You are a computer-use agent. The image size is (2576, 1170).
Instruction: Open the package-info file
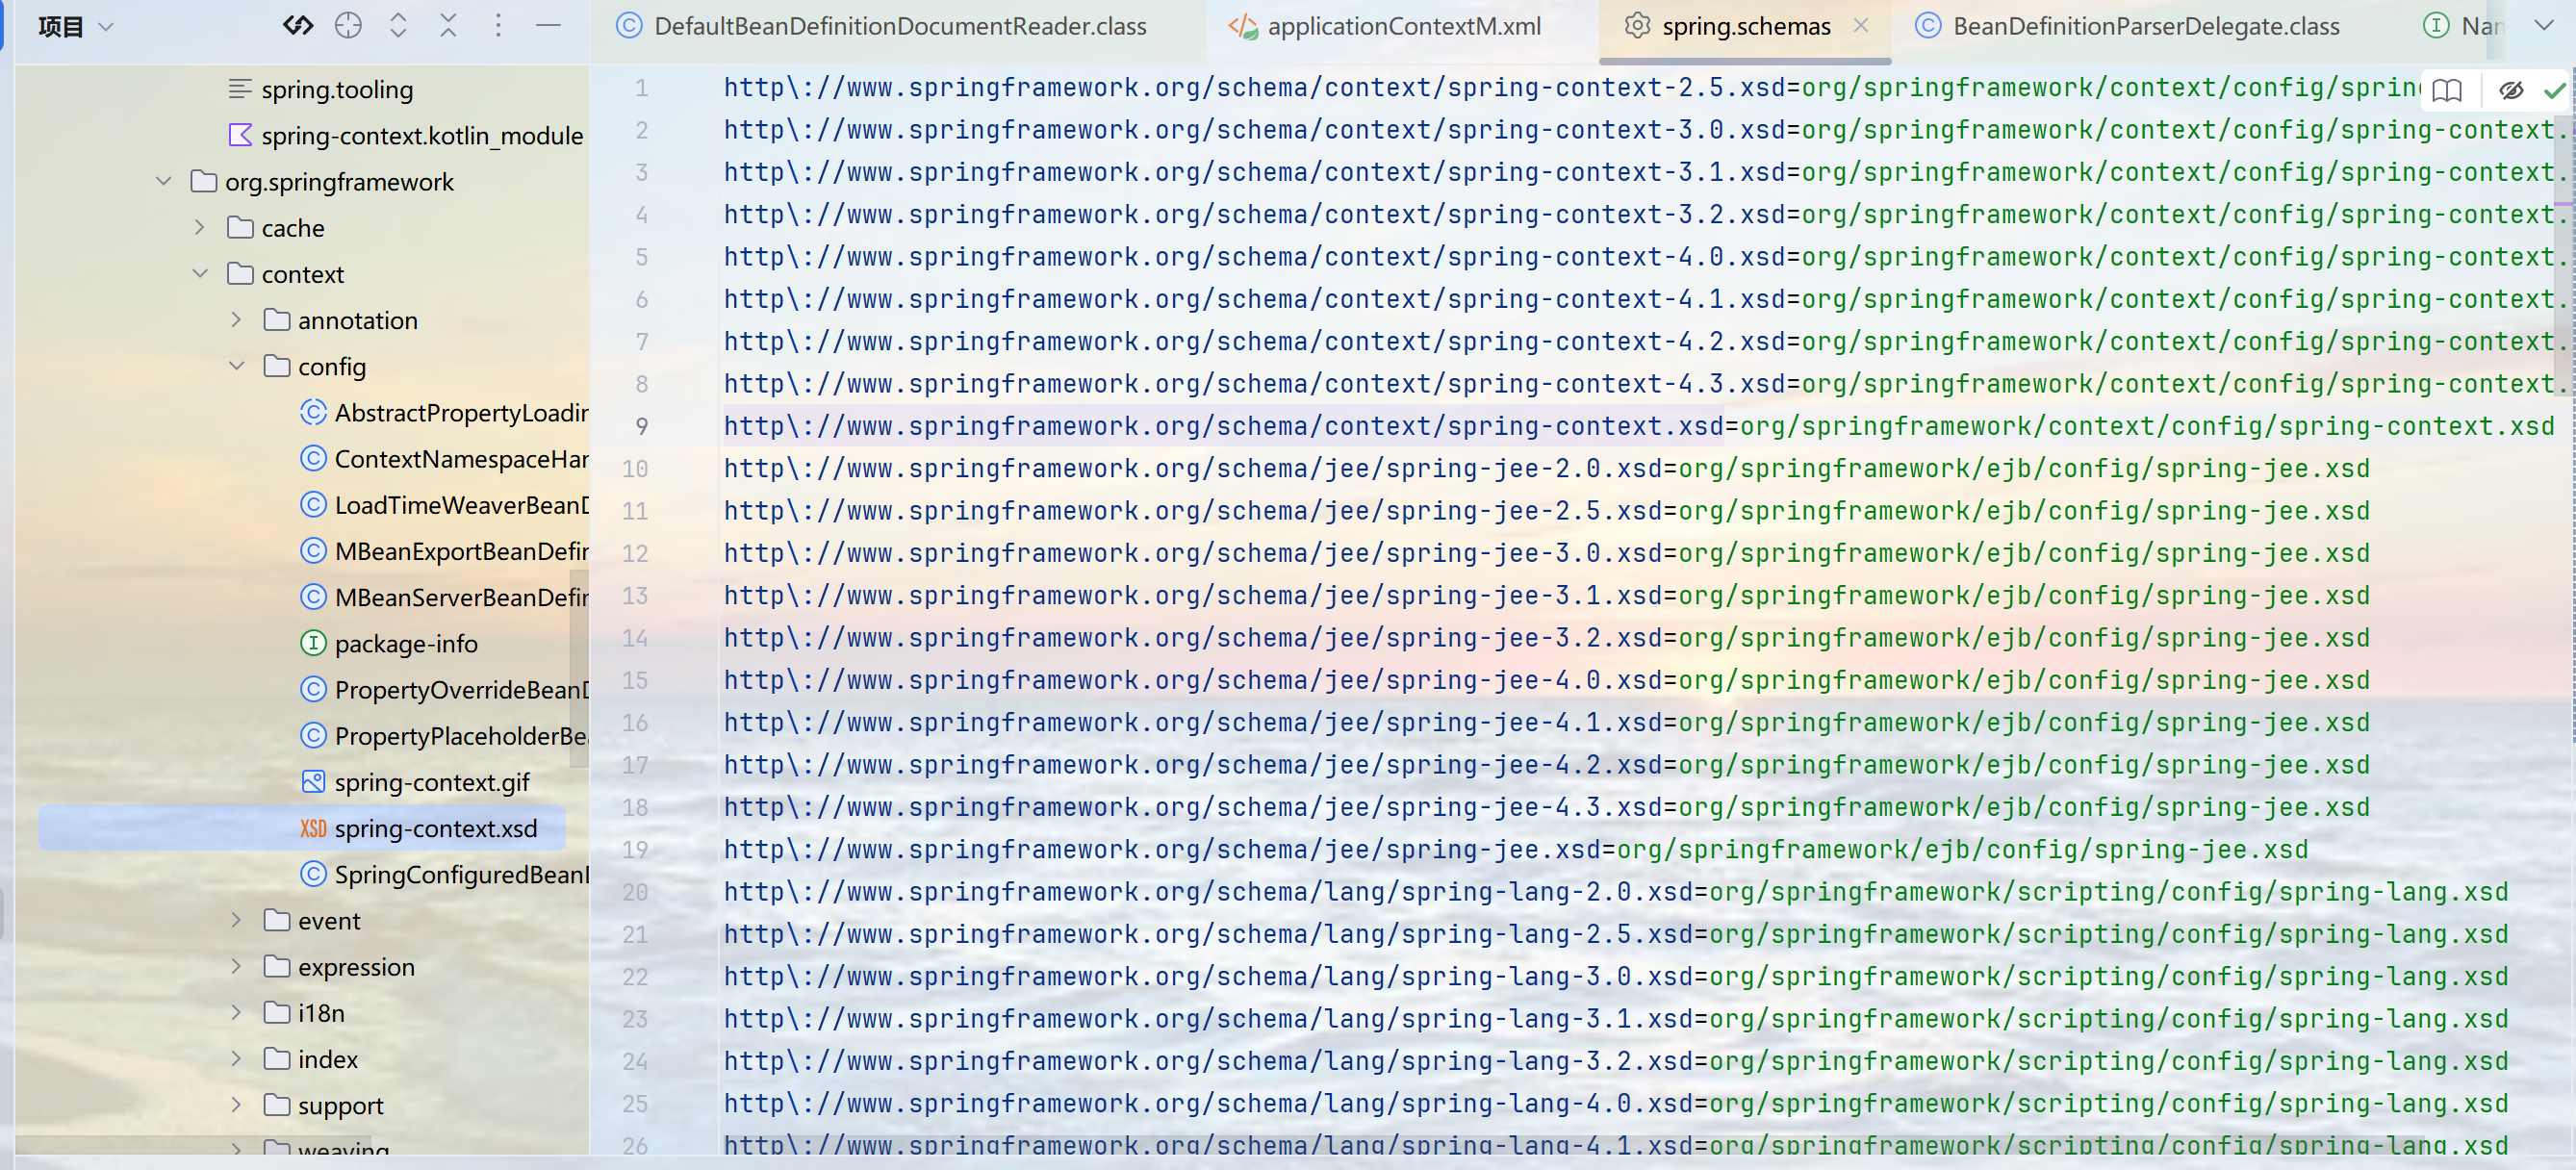(x=405, y=644)
